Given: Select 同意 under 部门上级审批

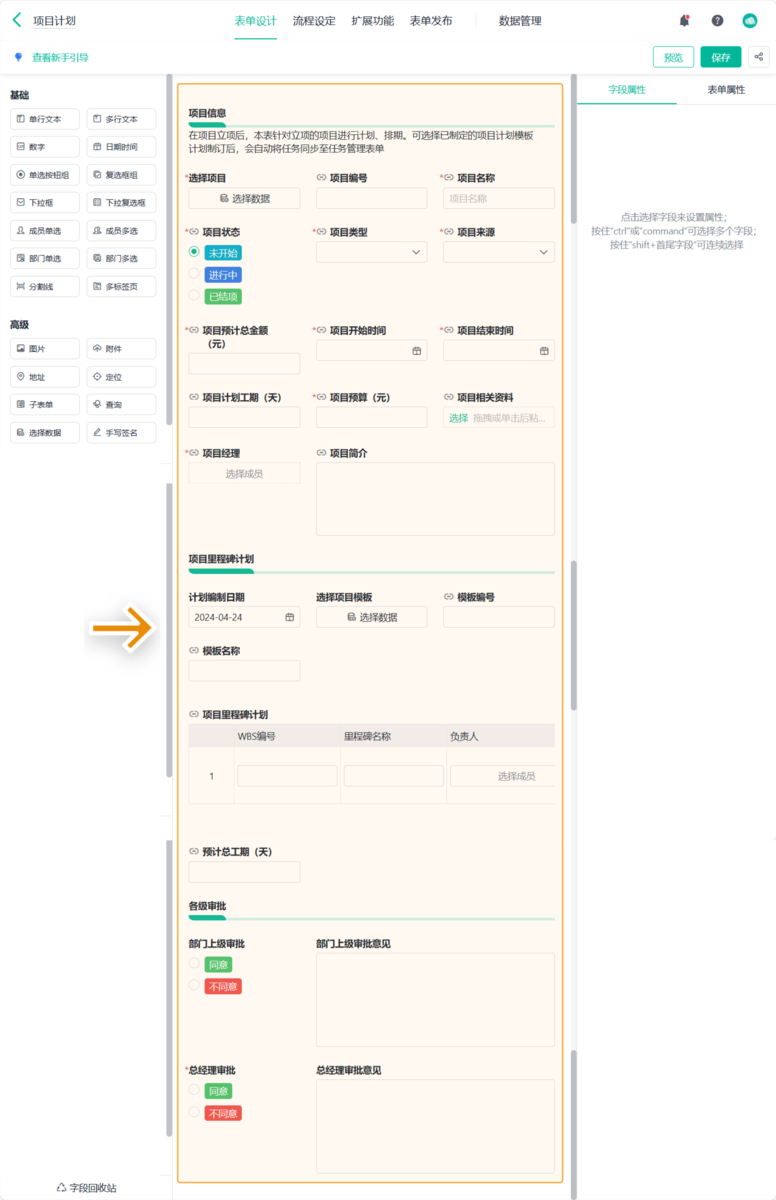Looking at the screenshot, I should [195, 964].
